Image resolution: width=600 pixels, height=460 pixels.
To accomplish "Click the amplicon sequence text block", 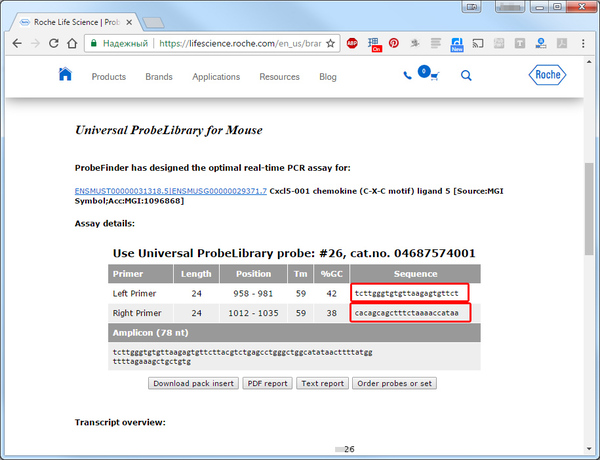I will pyautogui.click(x=243, y=357).
